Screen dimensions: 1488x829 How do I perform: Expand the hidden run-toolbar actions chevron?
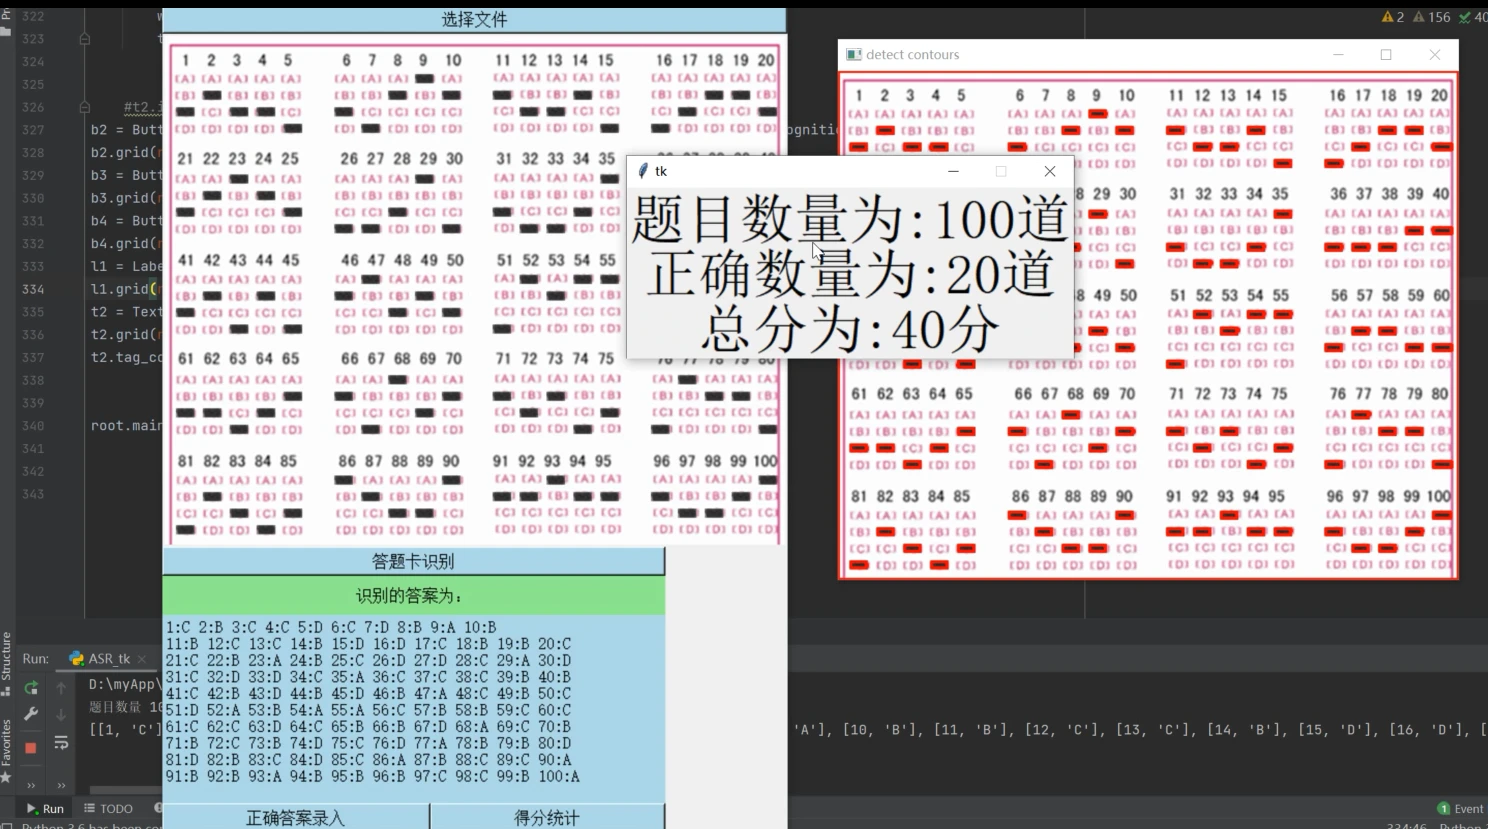(31, 785)
